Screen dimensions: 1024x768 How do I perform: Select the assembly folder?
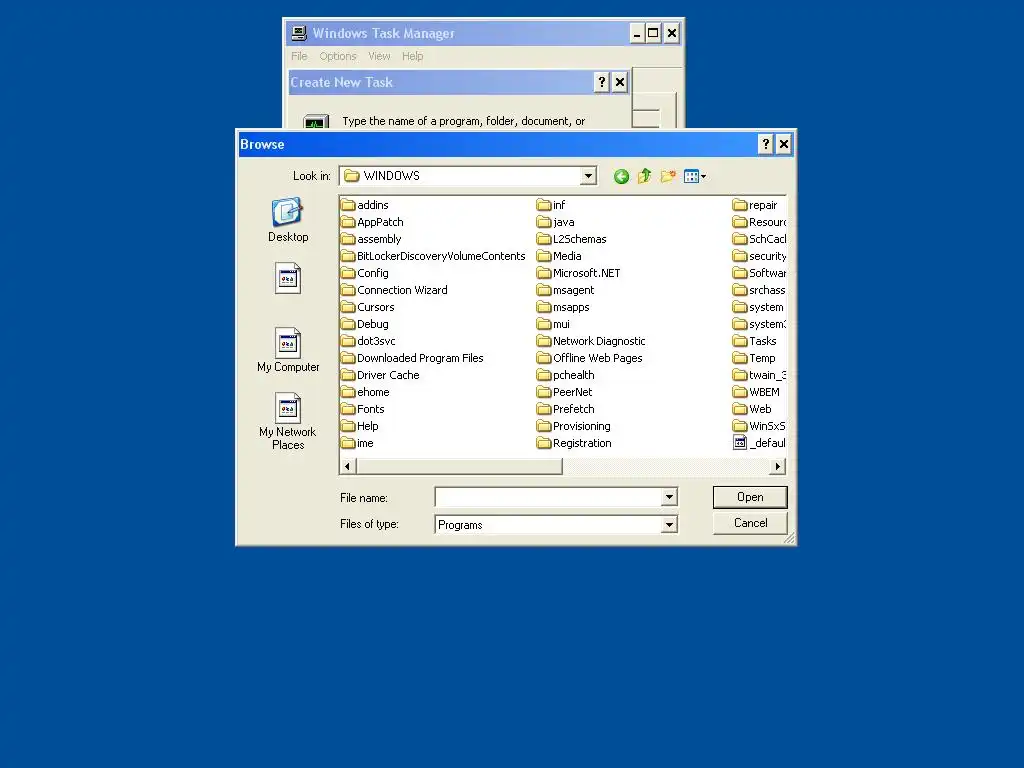coord(371,239)
